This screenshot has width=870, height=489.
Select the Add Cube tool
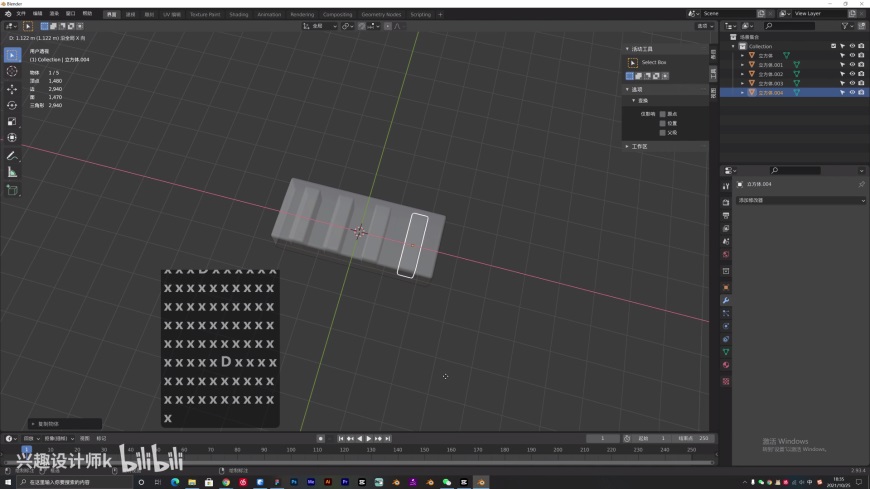point(12,190)
